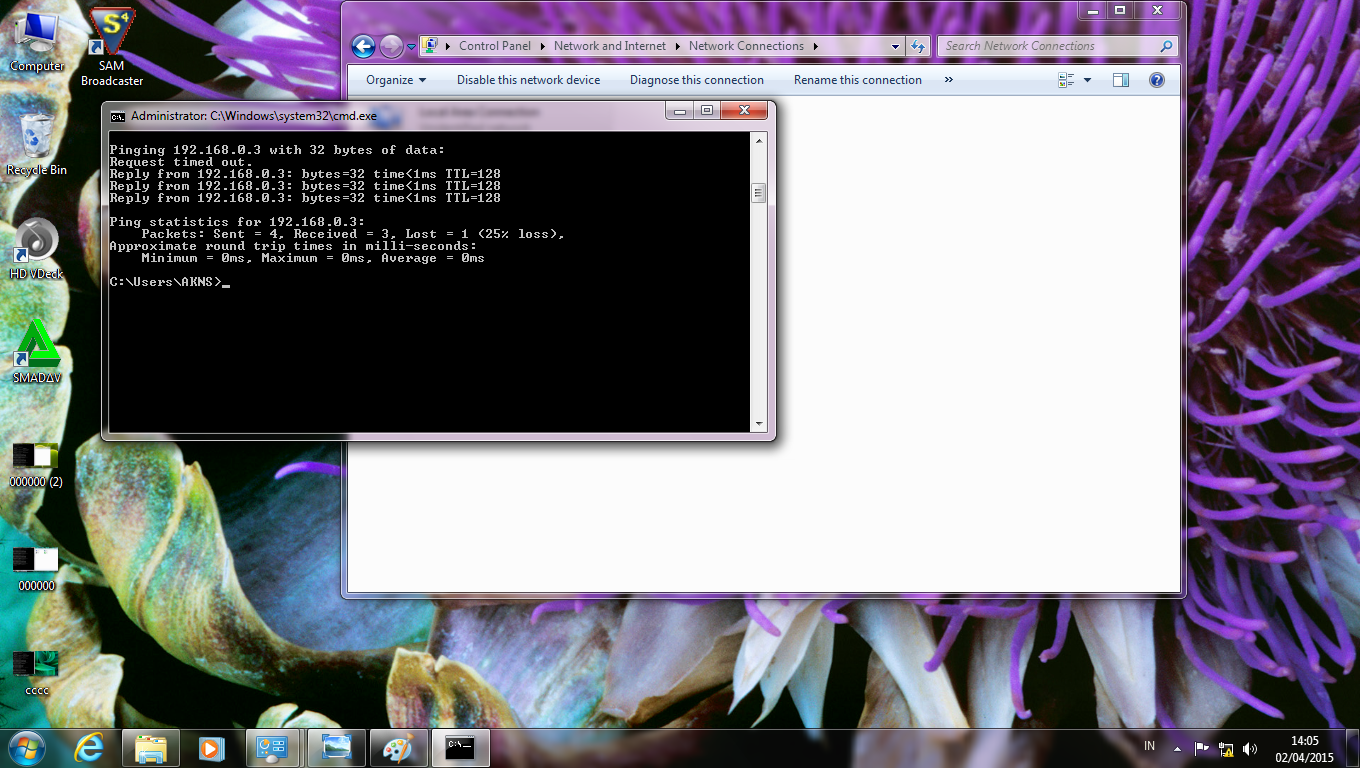Expand arrow after Network and Internet
Screen dimensions: 1360x768
(677, 46)
